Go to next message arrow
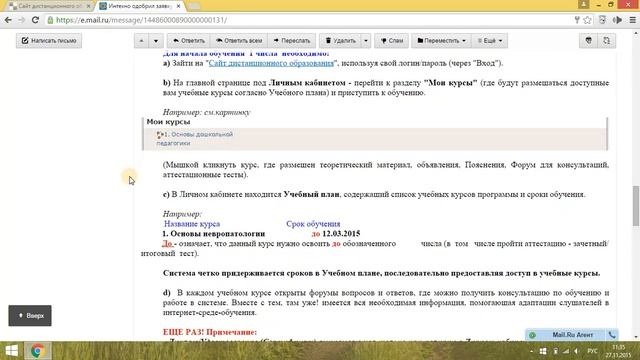640x360 pixels. pyautogui.click(x=156, y=41)
